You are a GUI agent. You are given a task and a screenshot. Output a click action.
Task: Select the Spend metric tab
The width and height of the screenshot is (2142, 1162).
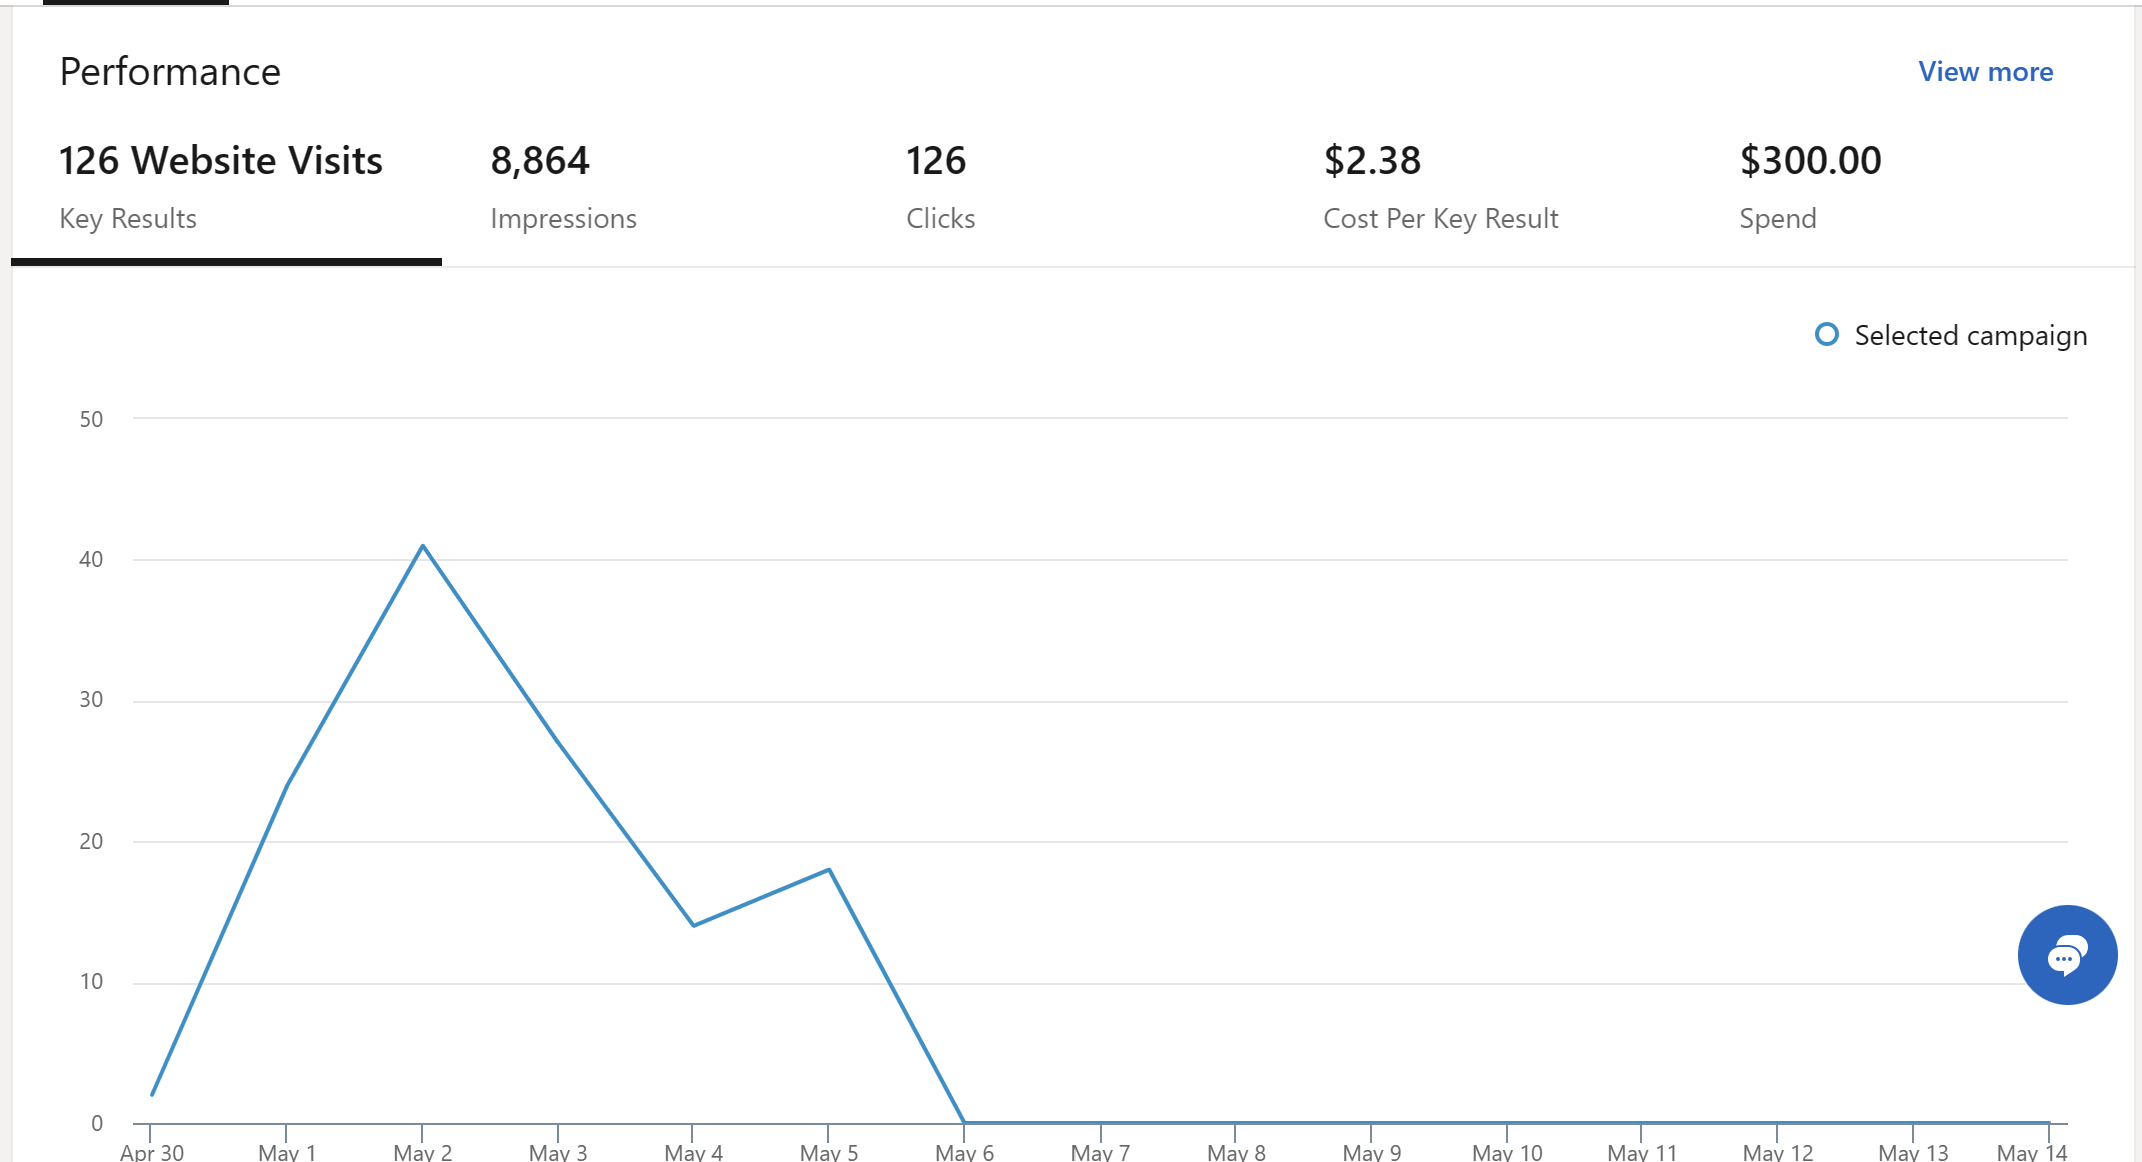[1810, 187]
